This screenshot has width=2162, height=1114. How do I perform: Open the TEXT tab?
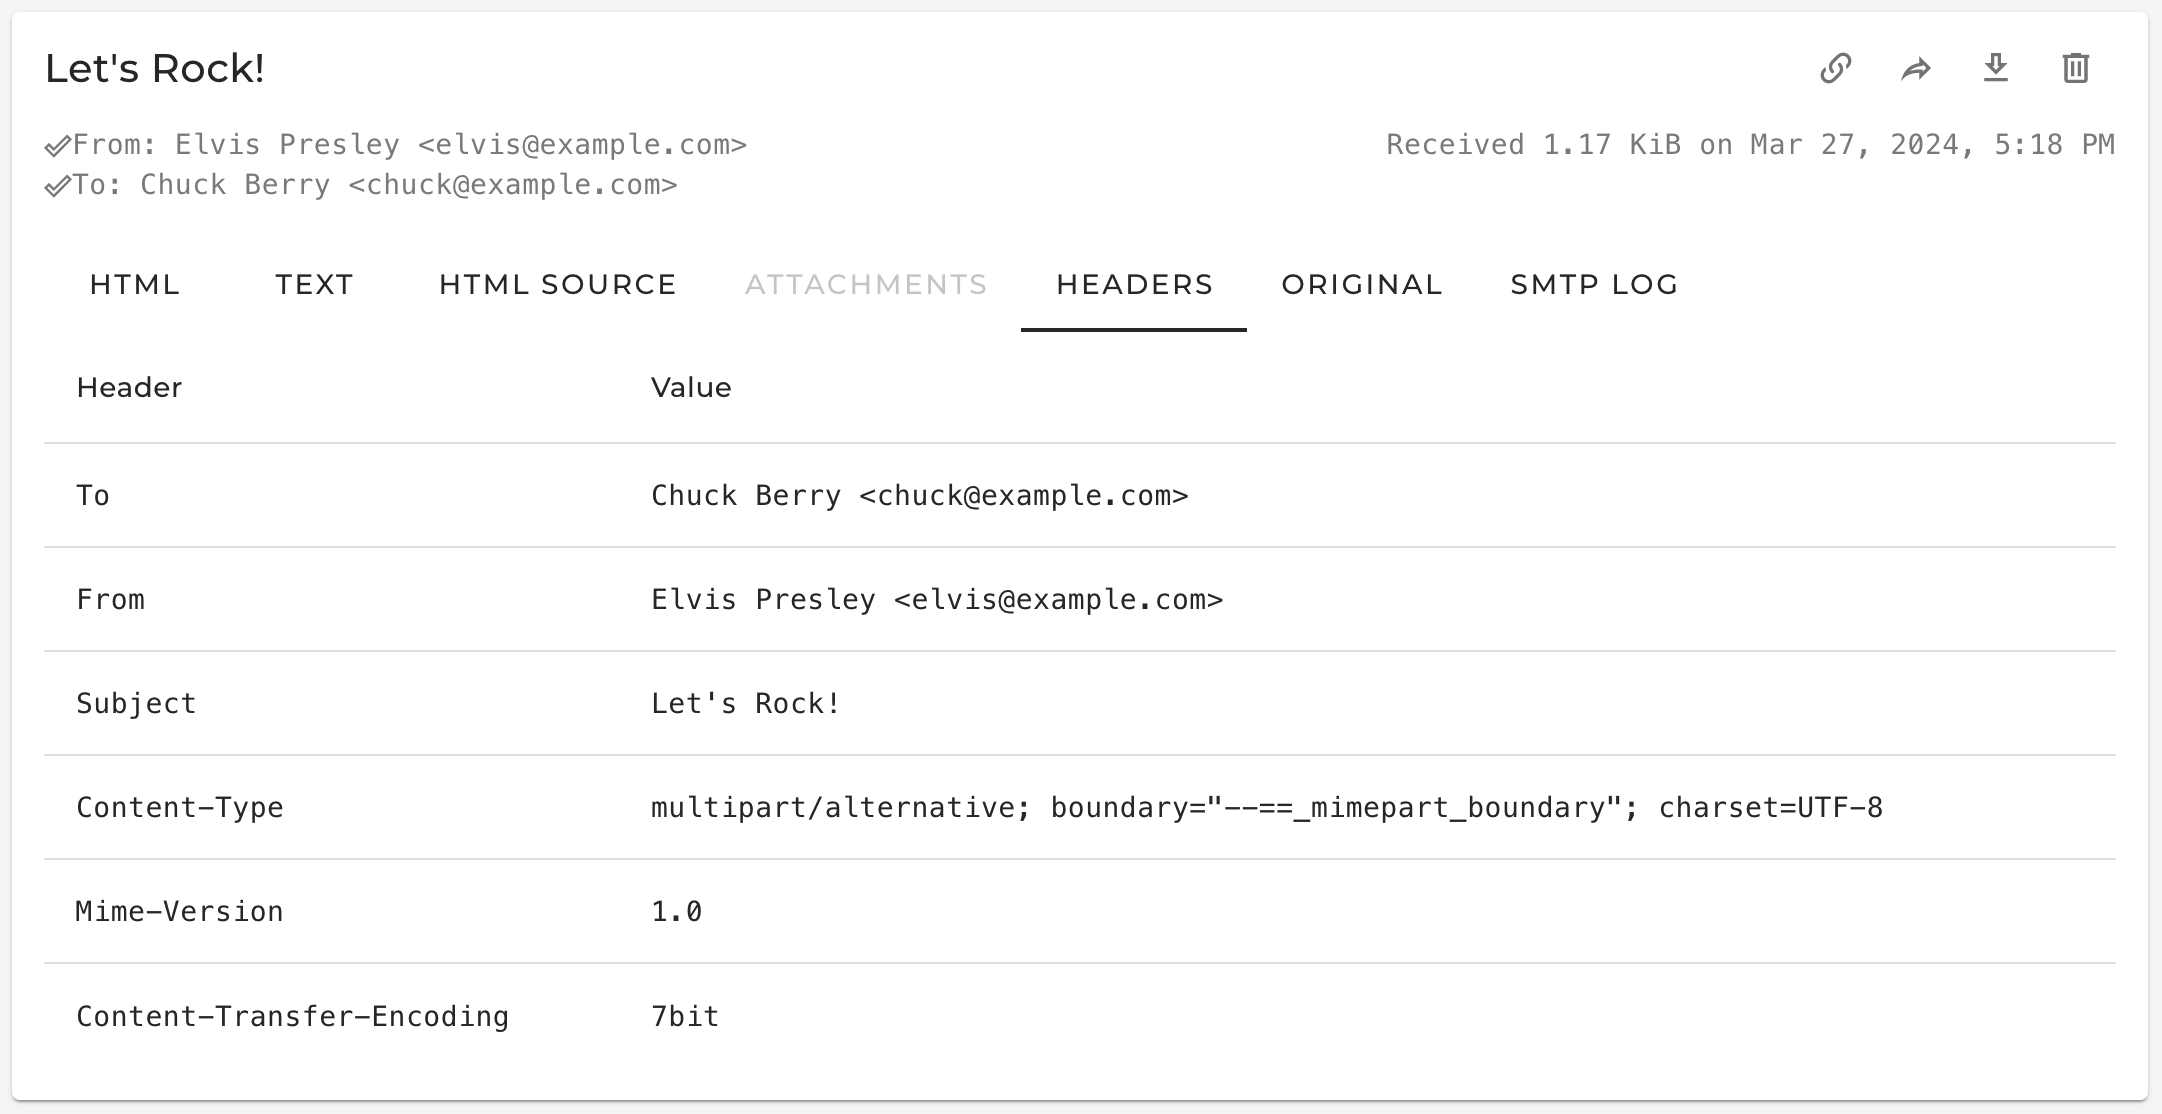pyautogui.click(x=314, y=285)
